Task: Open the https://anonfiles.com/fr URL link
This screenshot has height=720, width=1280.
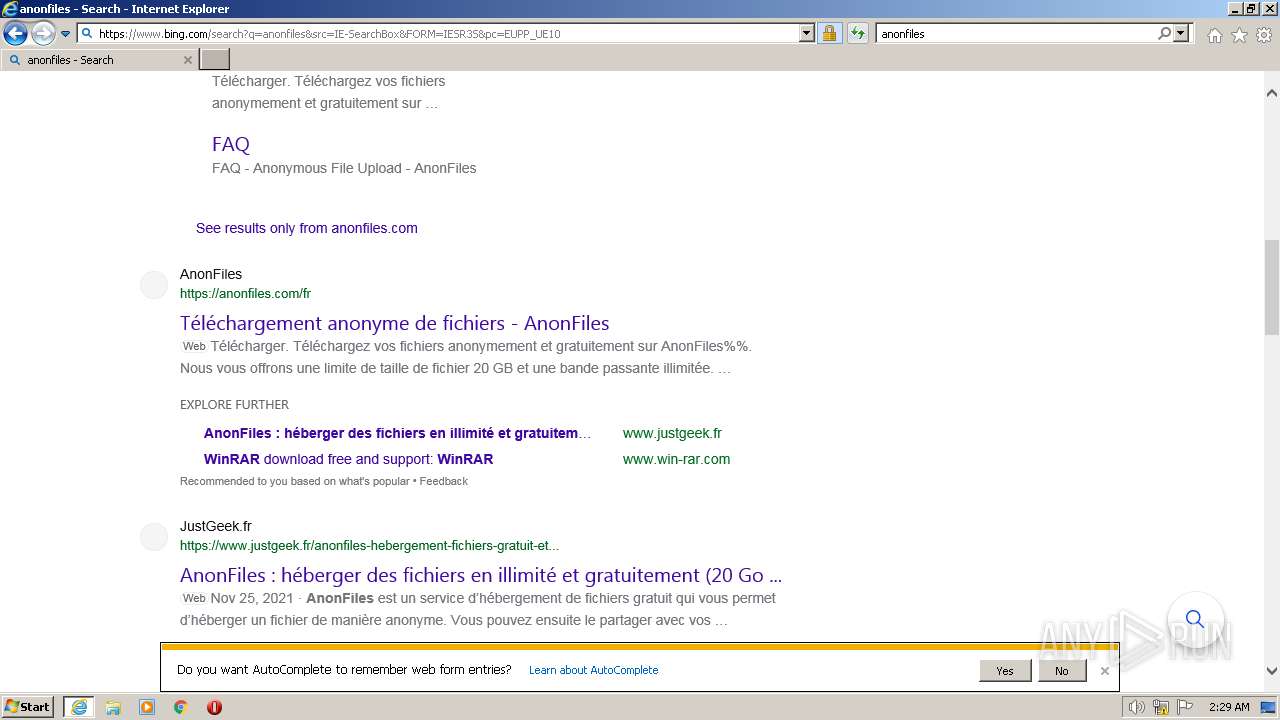Action: point(245,293)
